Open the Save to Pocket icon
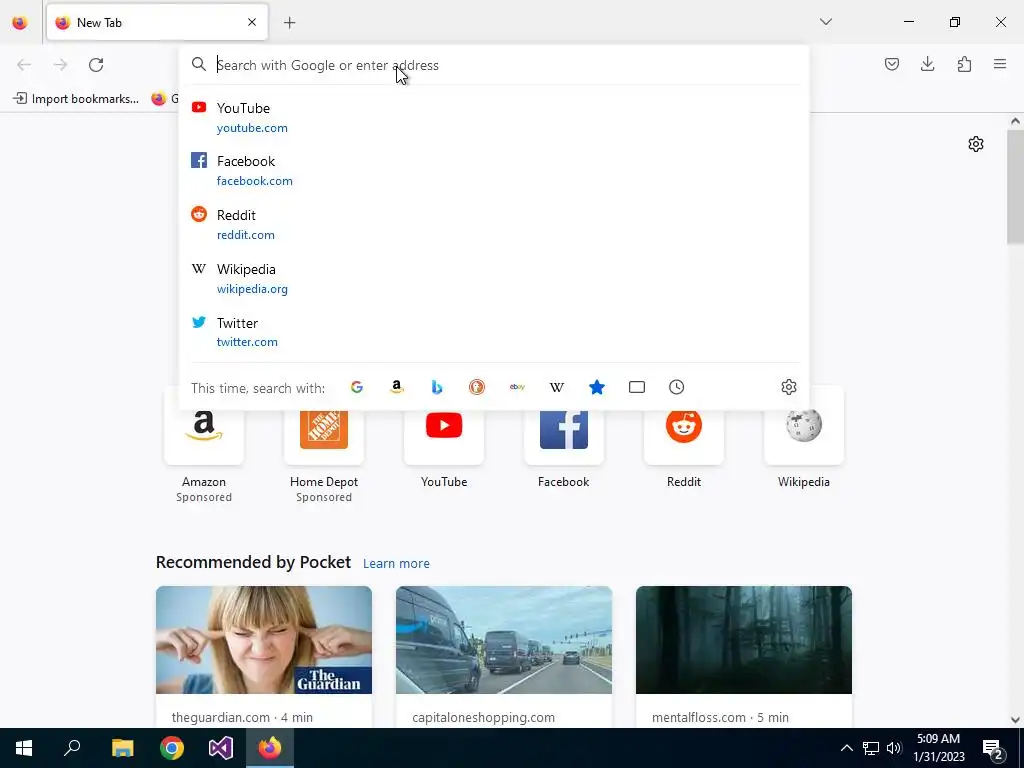Viewport: 1024px width, 768px height. [892, 64]
